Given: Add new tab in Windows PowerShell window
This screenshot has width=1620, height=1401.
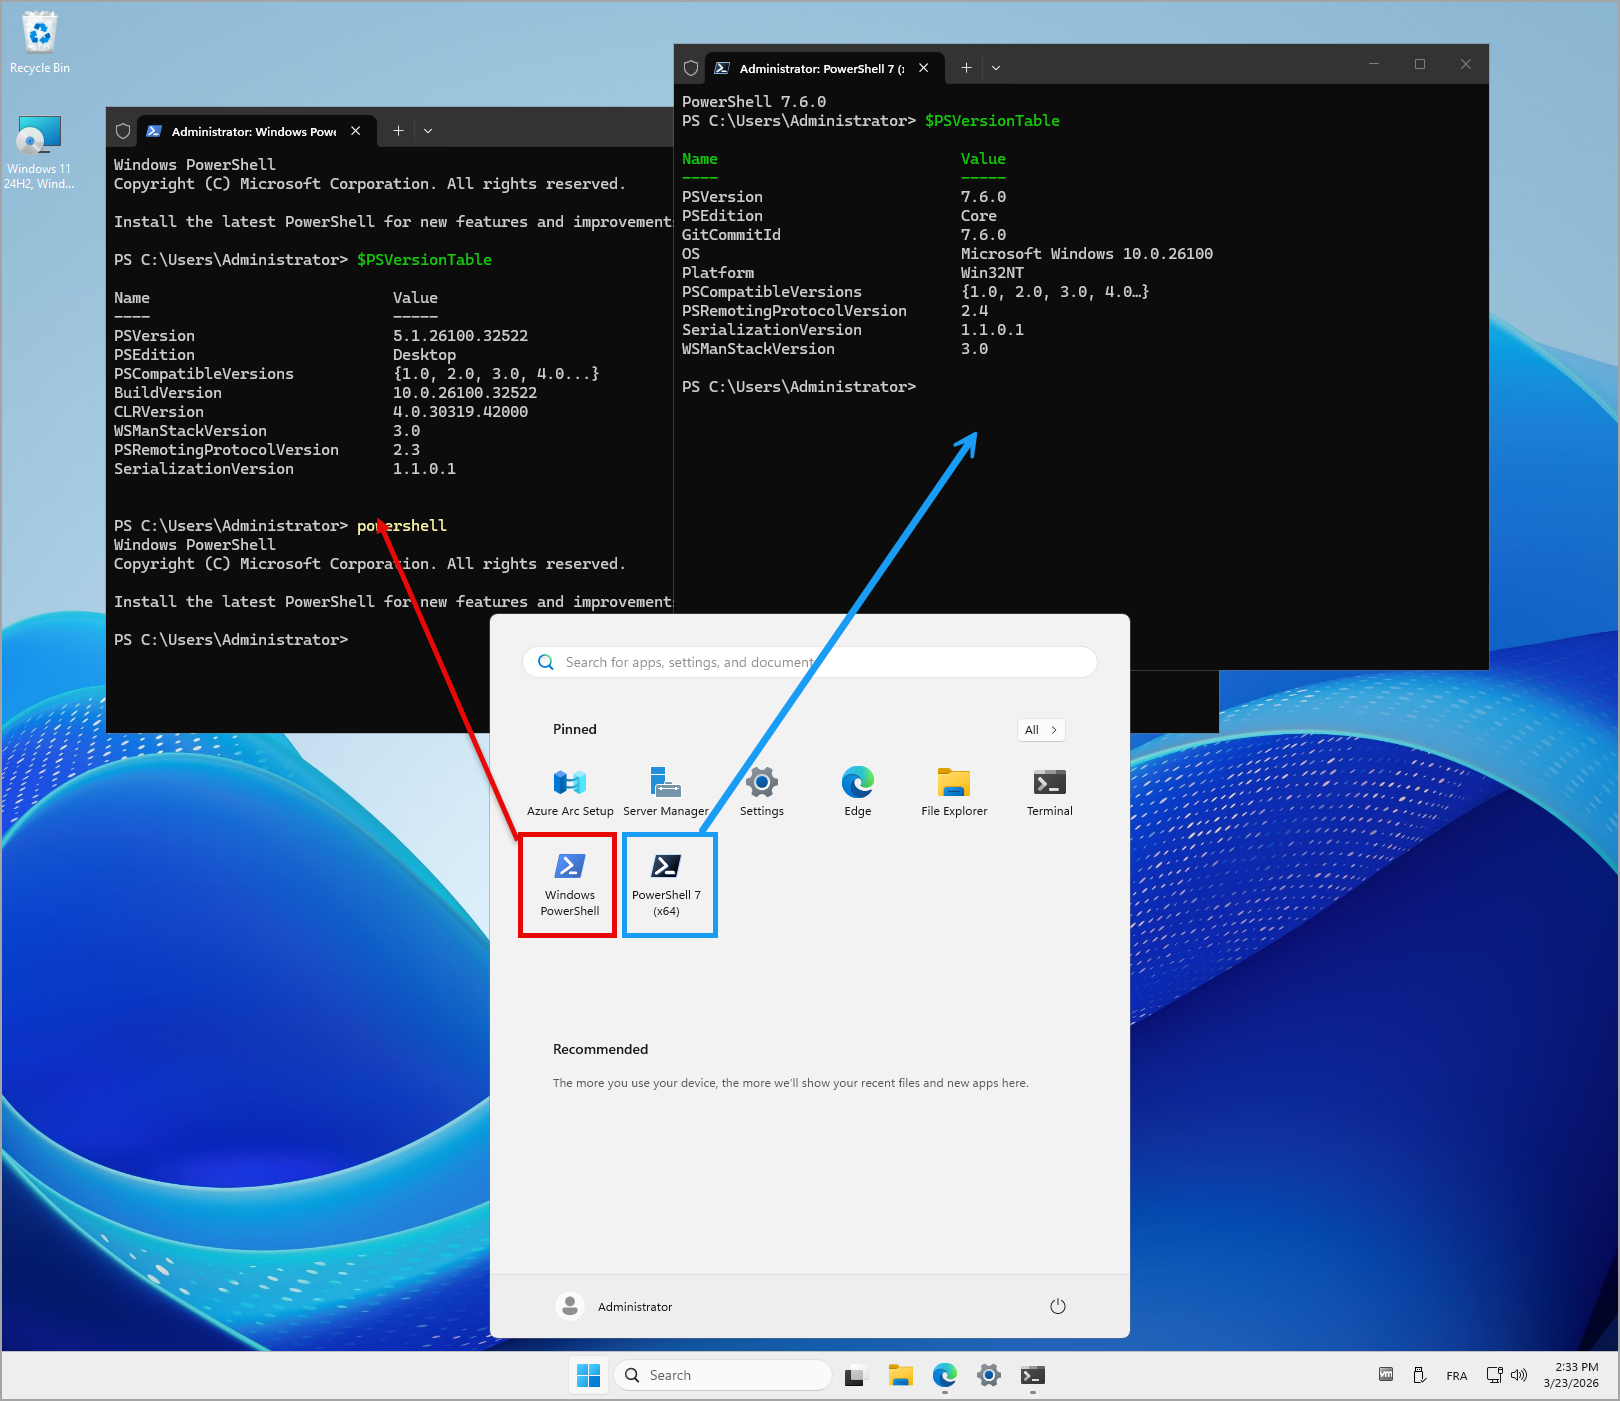Looking at the screenshot, I should click(398, 131).
